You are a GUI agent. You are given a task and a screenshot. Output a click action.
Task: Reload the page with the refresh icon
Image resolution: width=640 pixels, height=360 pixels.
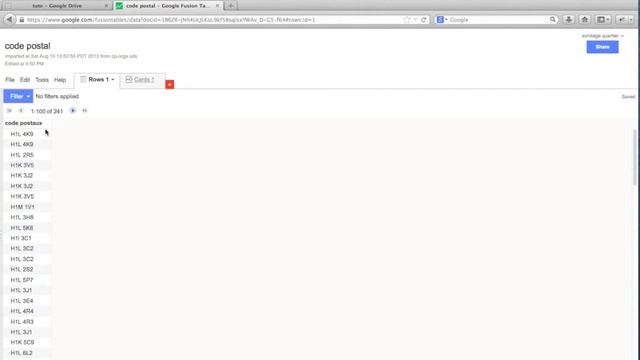coord(424,20)
